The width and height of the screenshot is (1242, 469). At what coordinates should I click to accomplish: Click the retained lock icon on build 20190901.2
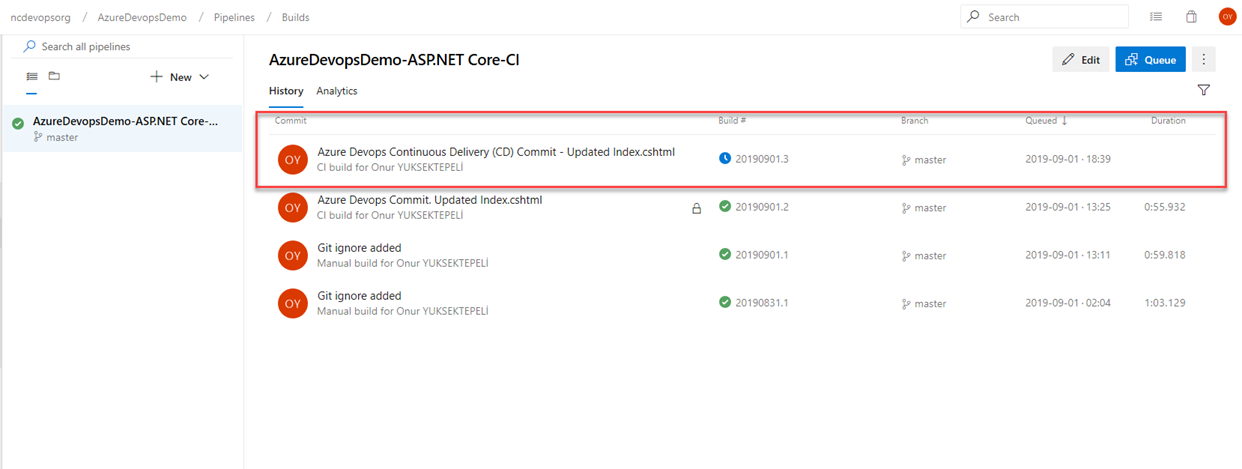coord(696,209)
